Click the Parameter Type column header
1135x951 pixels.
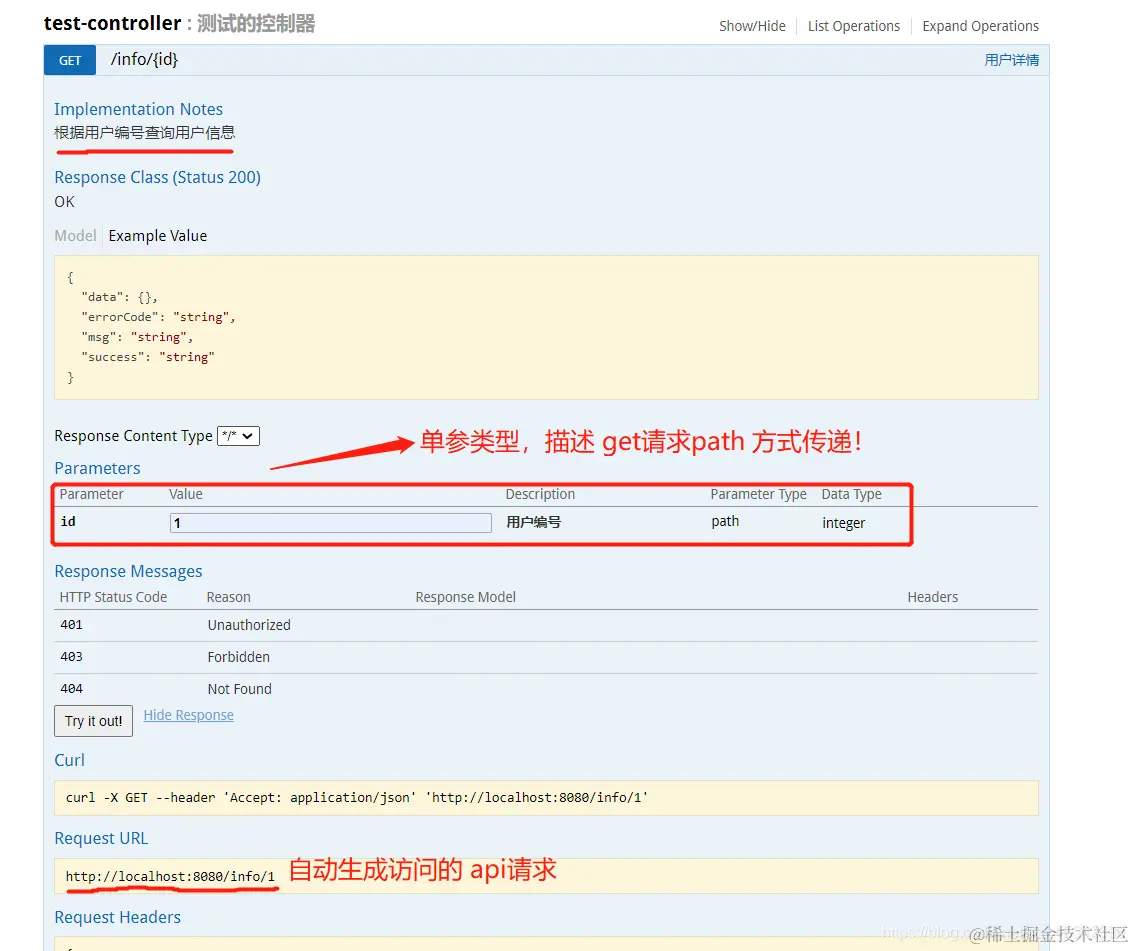pos(758,494)
